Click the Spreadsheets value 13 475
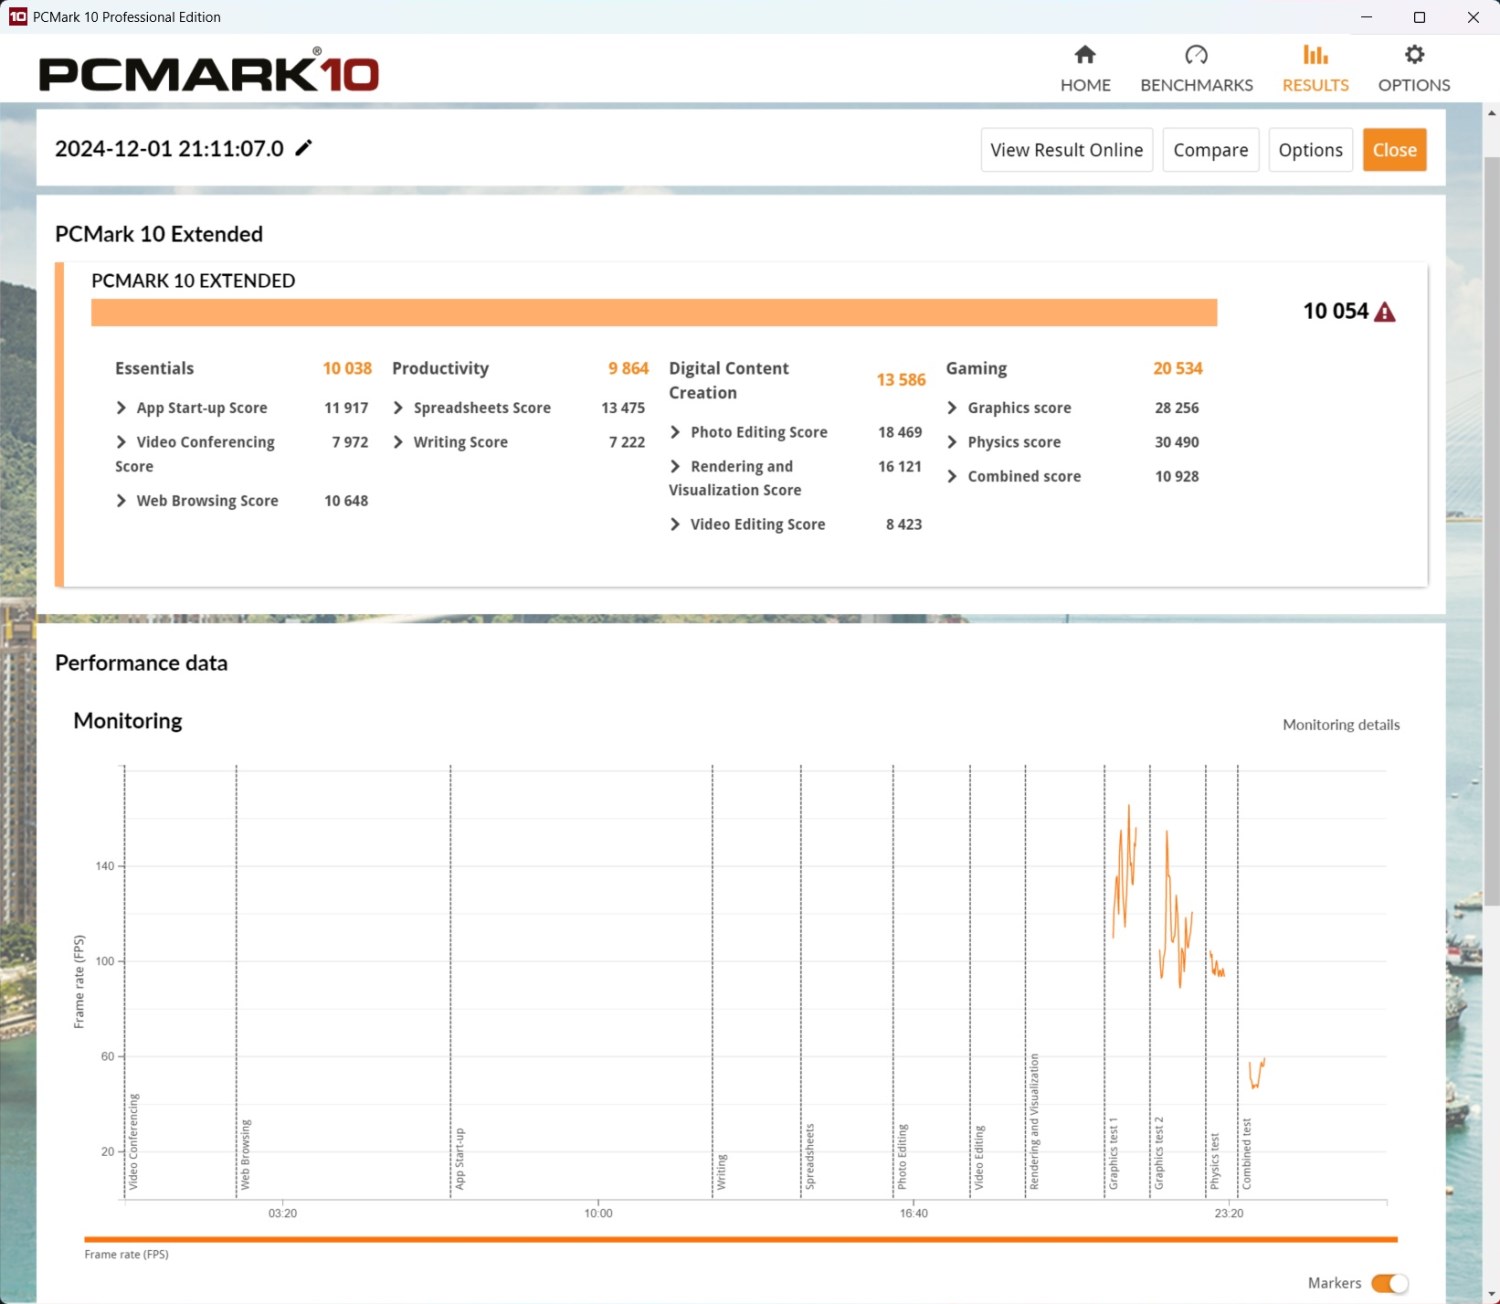The image size is (1500, 1304). (623, 408)
